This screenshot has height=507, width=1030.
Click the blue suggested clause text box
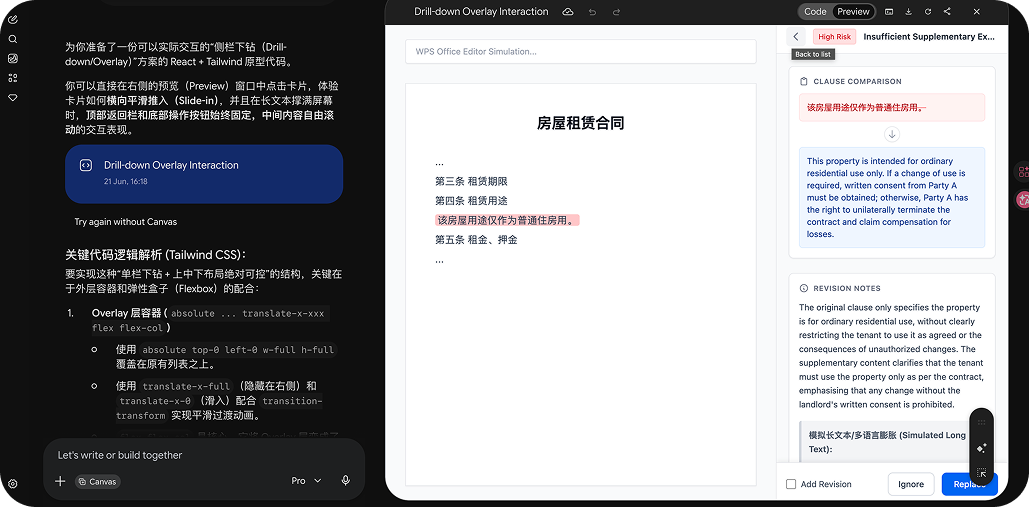pos(891,198)
